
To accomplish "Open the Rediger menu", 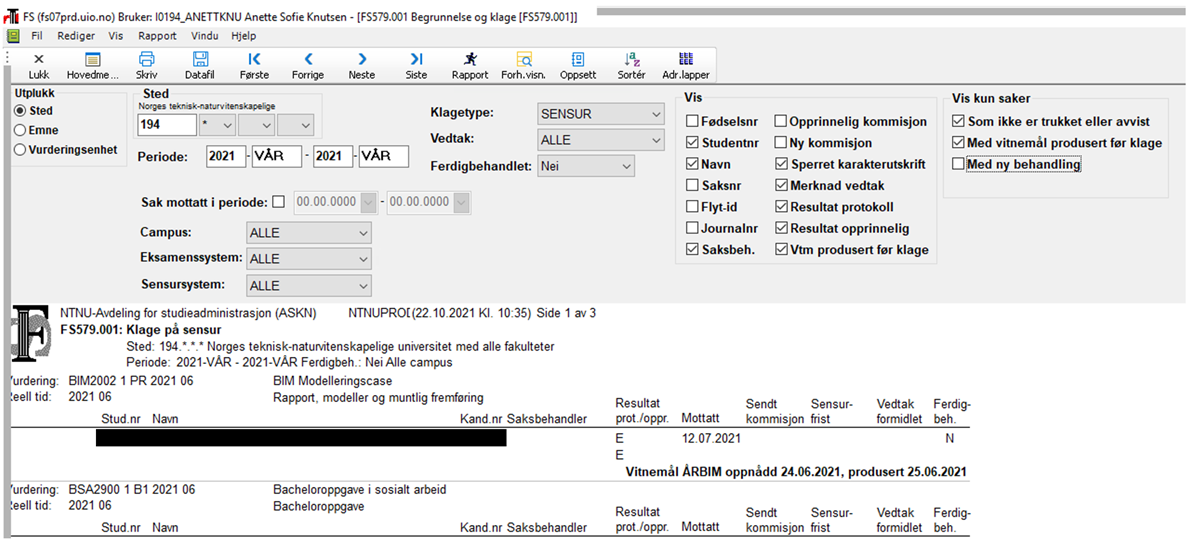I will 77,36.
